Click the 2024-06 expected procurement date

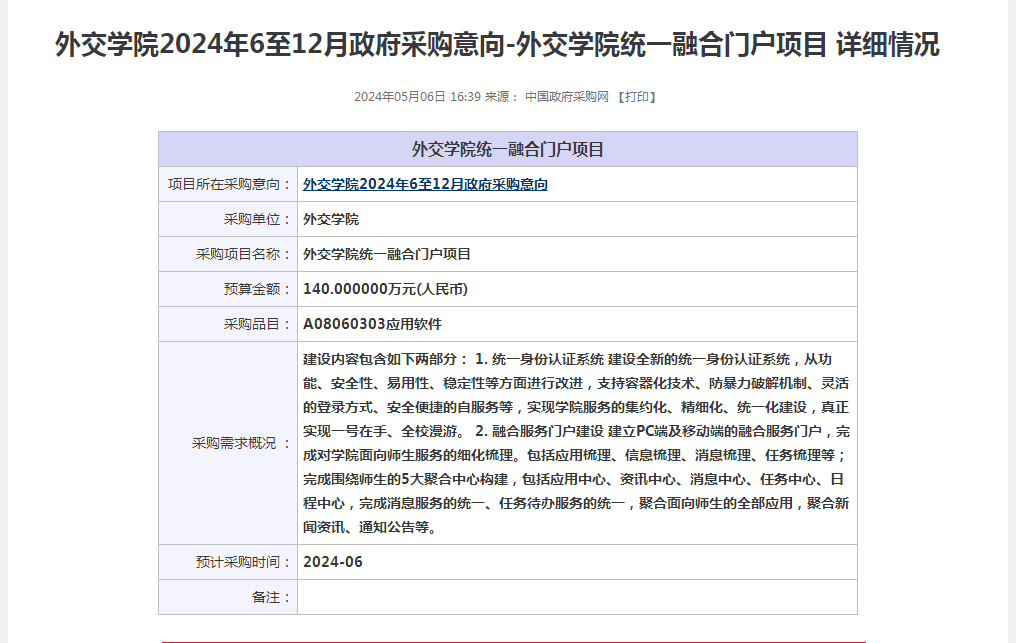[x=333, y=562]
